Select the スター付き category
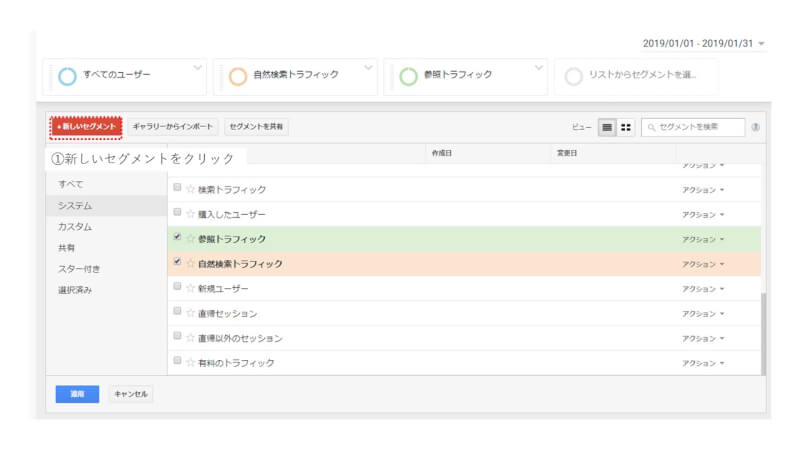Image resolution: width=800 pixels, height=450 pixels. (106, 269)
